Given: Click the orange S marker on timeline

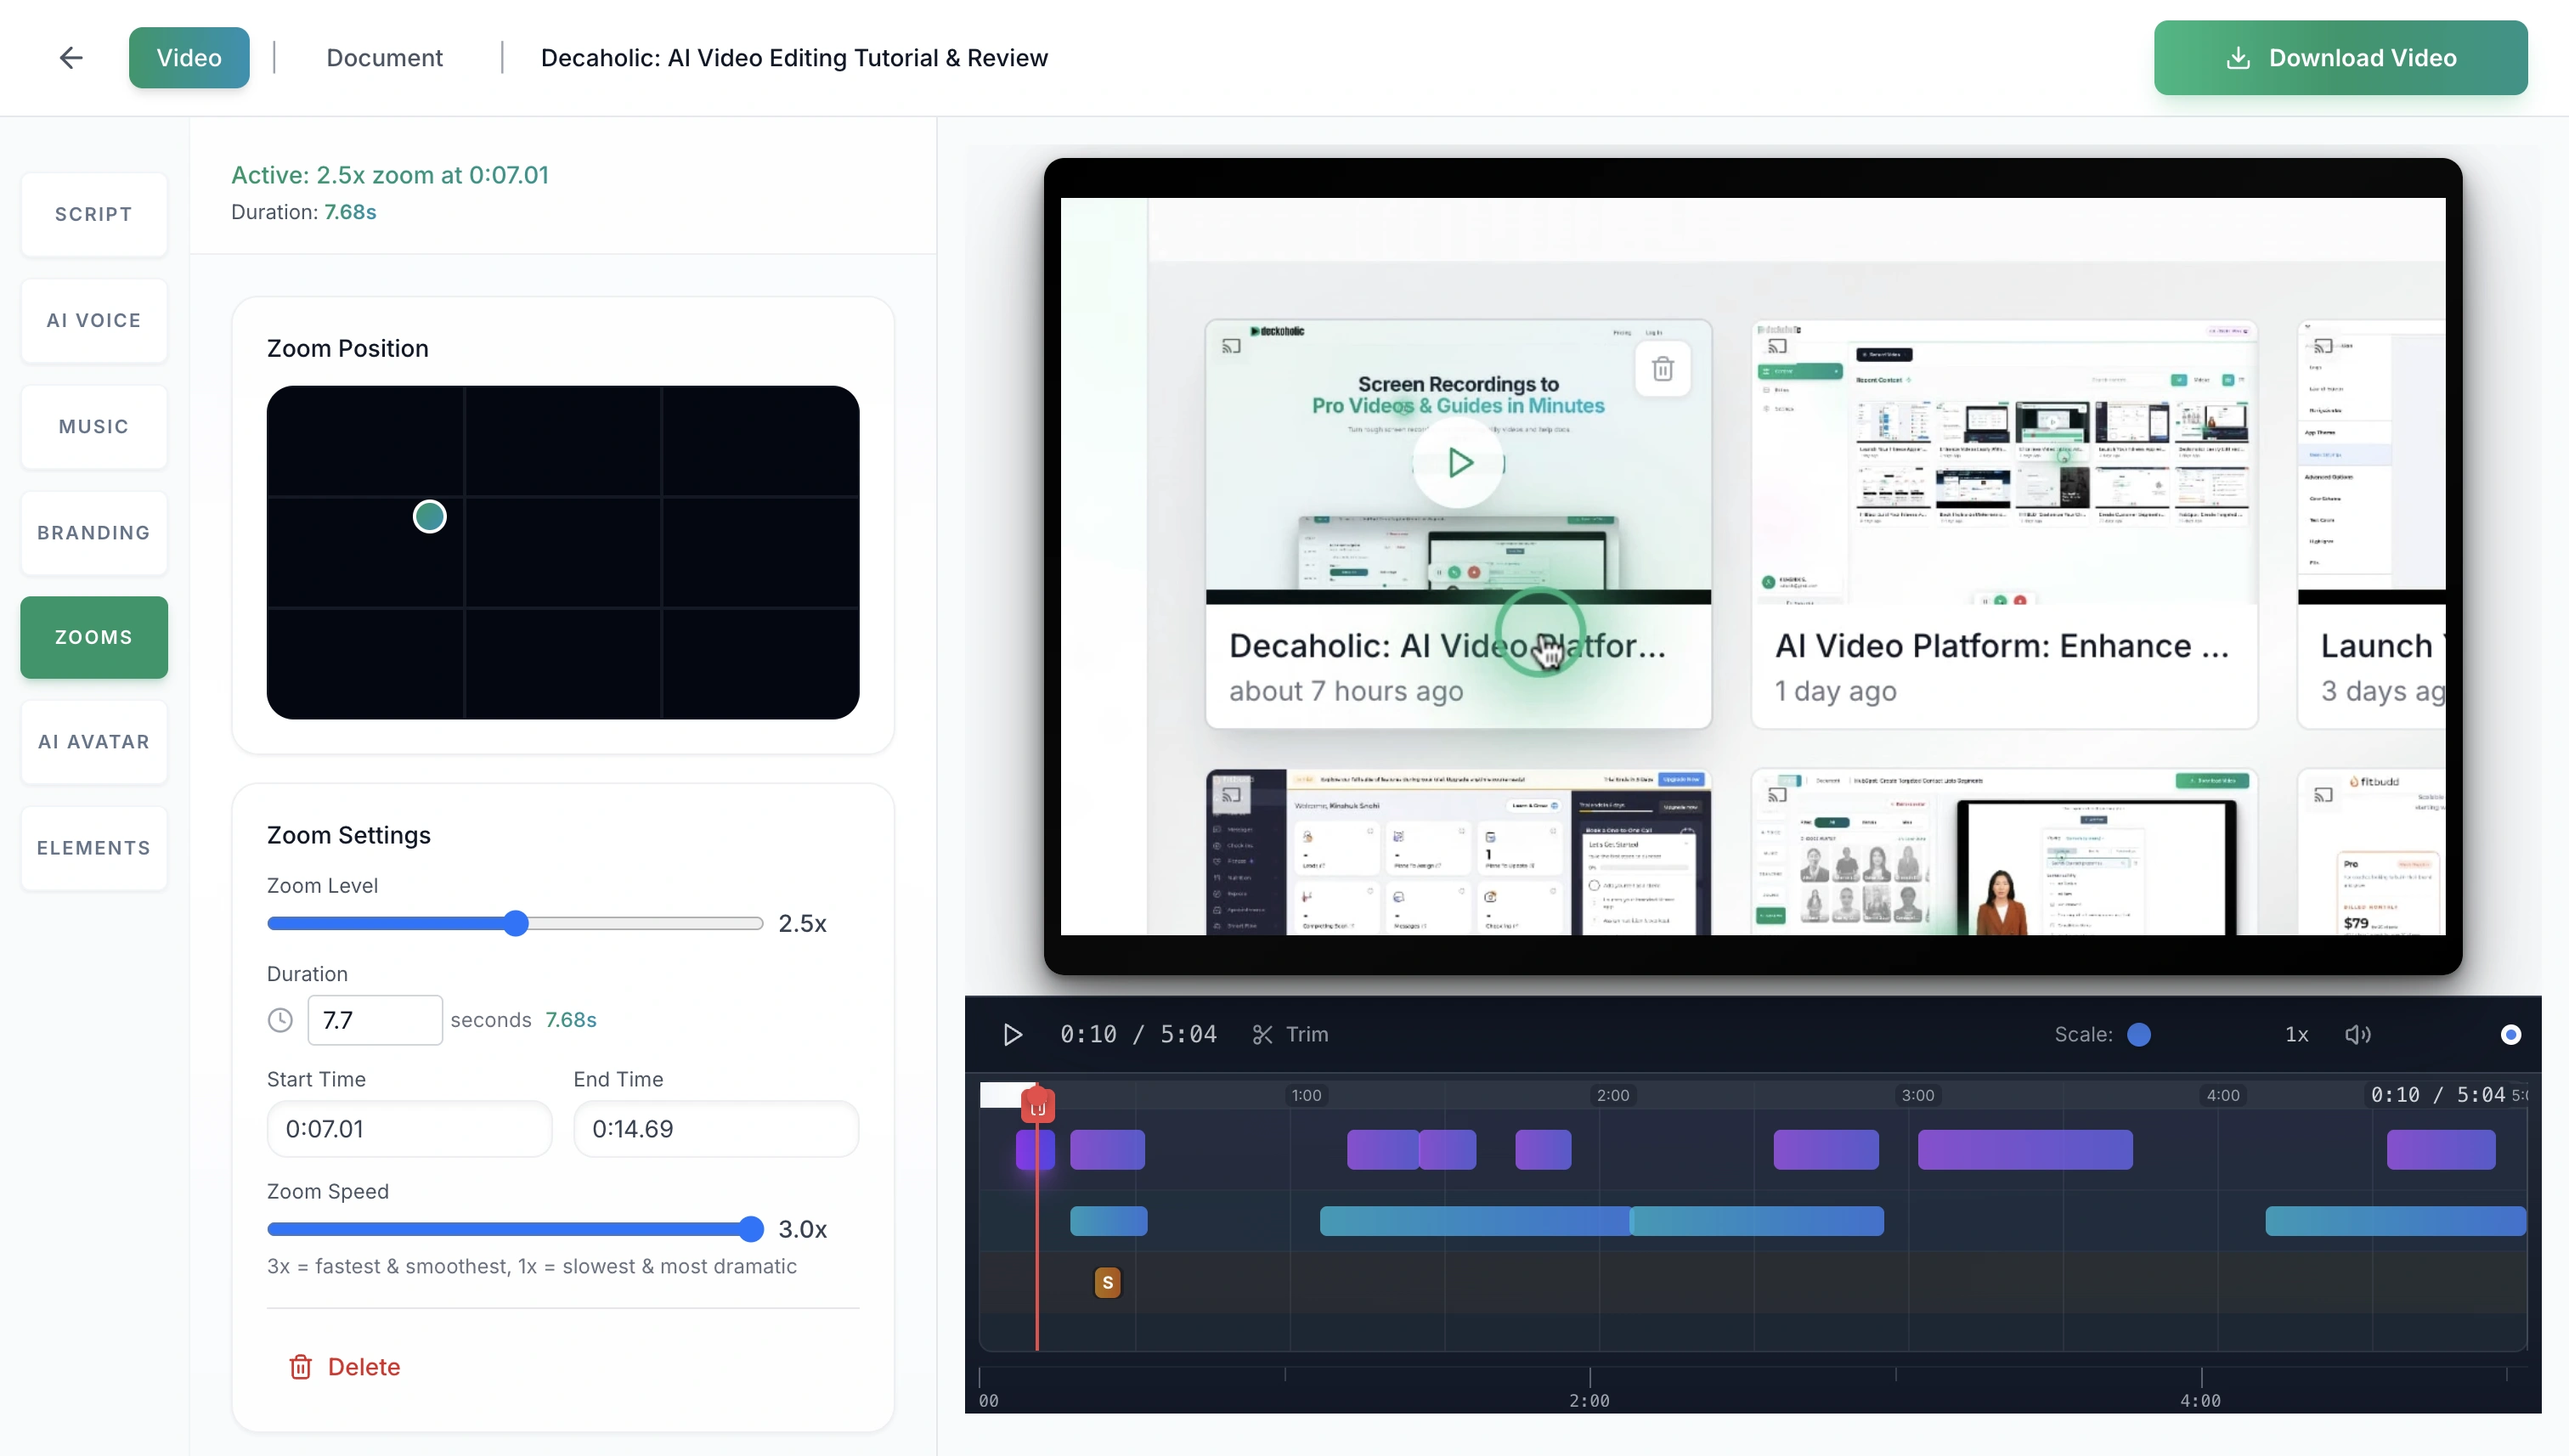Looking at the screenshot, I should coord(1107,1283).
